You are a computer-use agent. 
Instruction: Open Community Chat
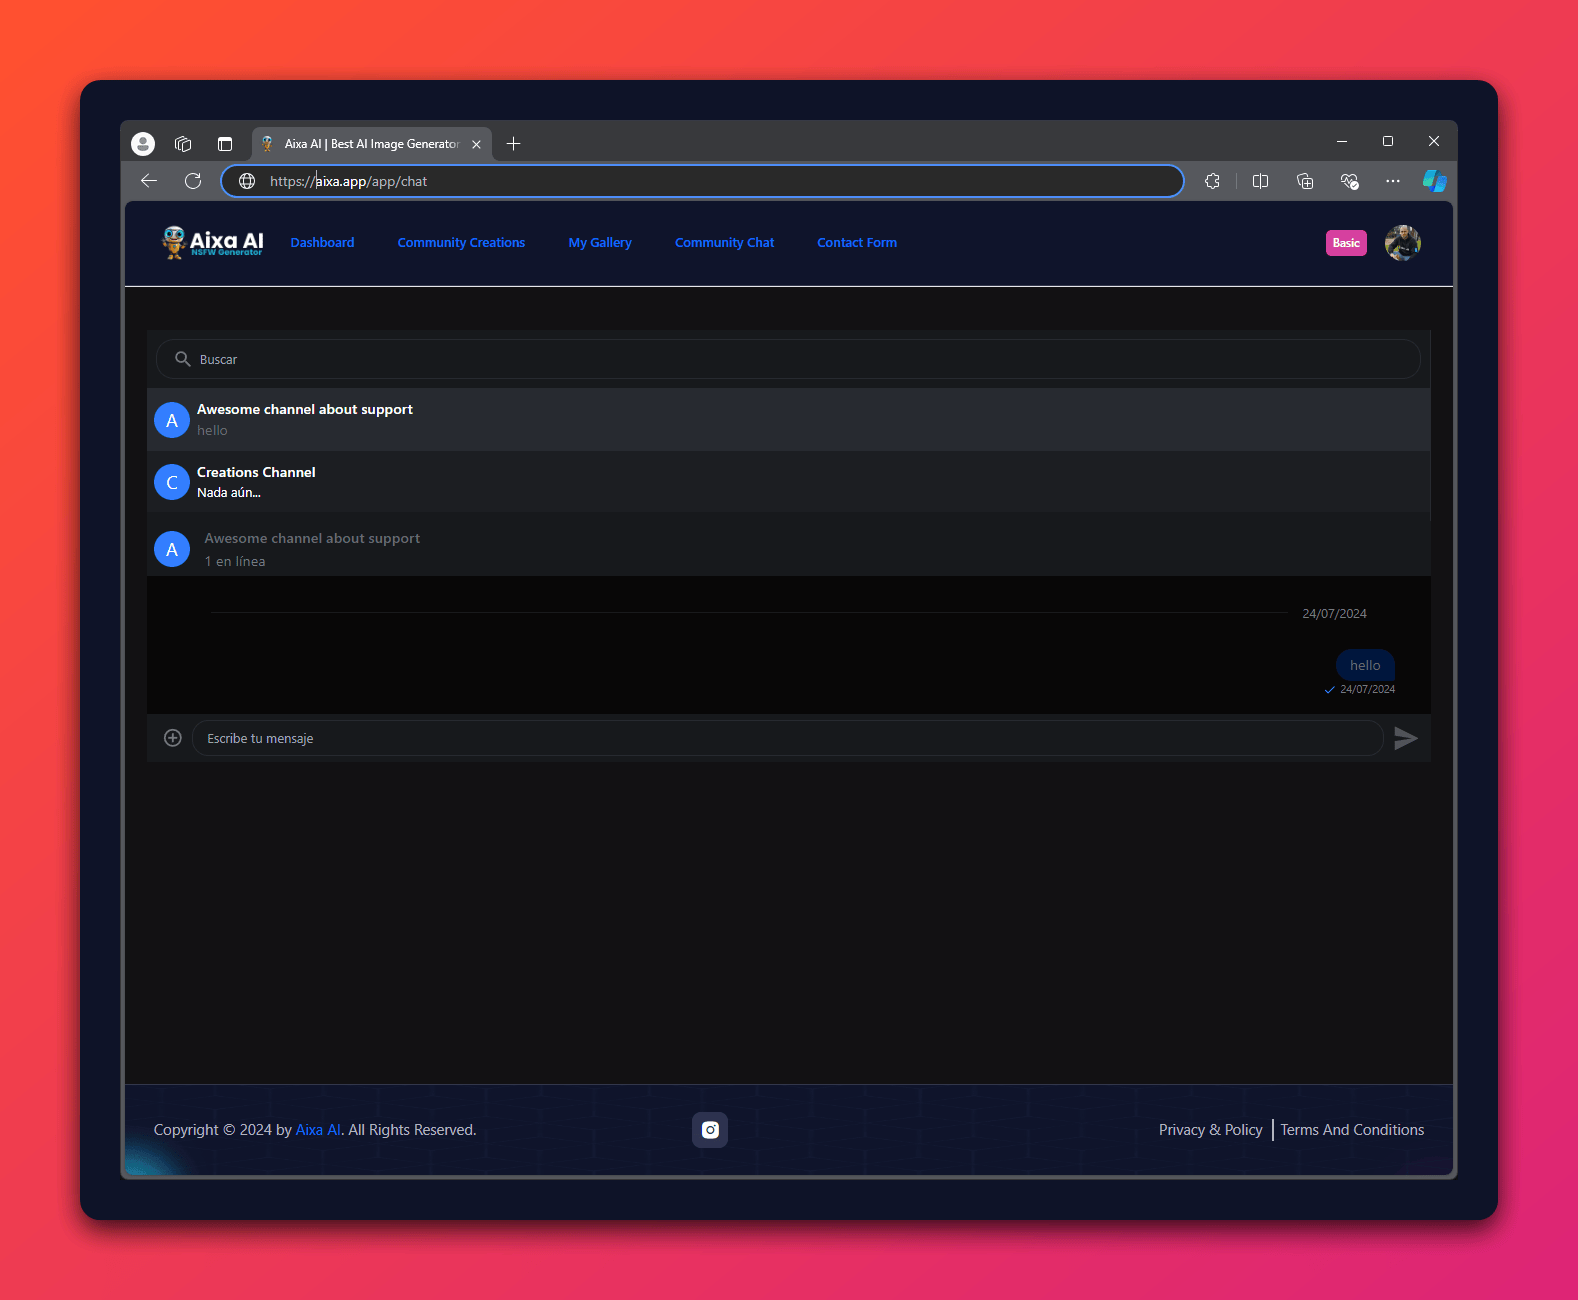coord(724,243)
